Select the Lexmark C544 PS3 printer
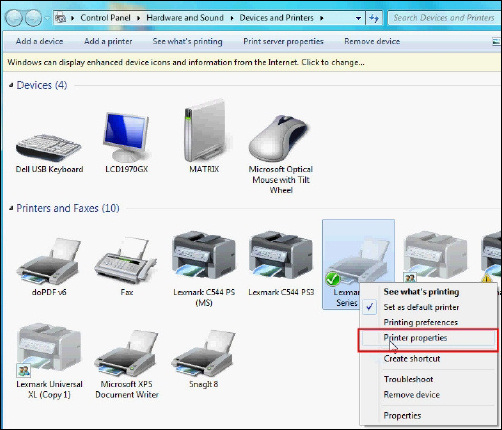This screenshot has width=502, height=430. tap(281, 263)
